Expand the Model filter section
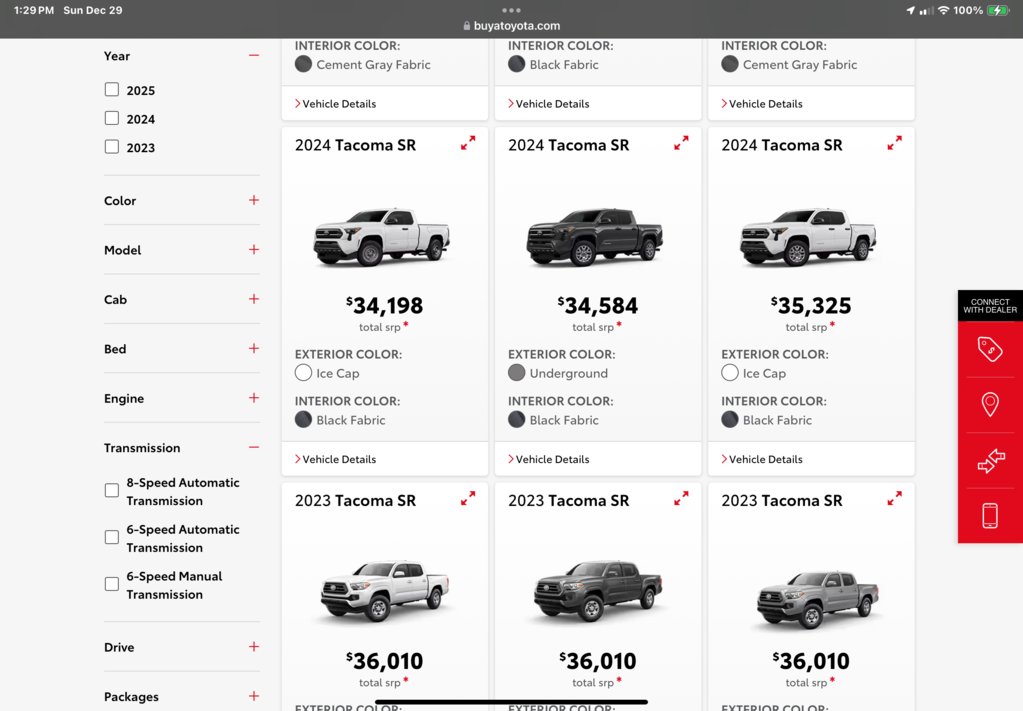 click(254, 250)
